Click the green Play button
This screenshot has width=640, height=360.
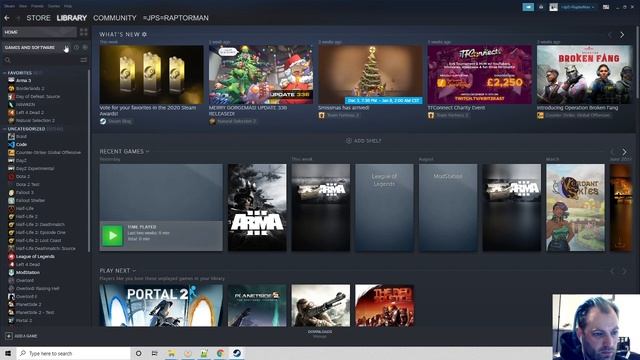[x=112, y=236]
